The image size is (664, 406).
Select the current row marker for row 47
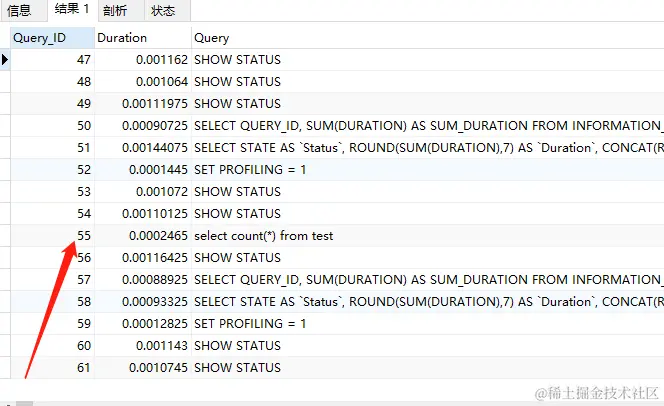5,59
